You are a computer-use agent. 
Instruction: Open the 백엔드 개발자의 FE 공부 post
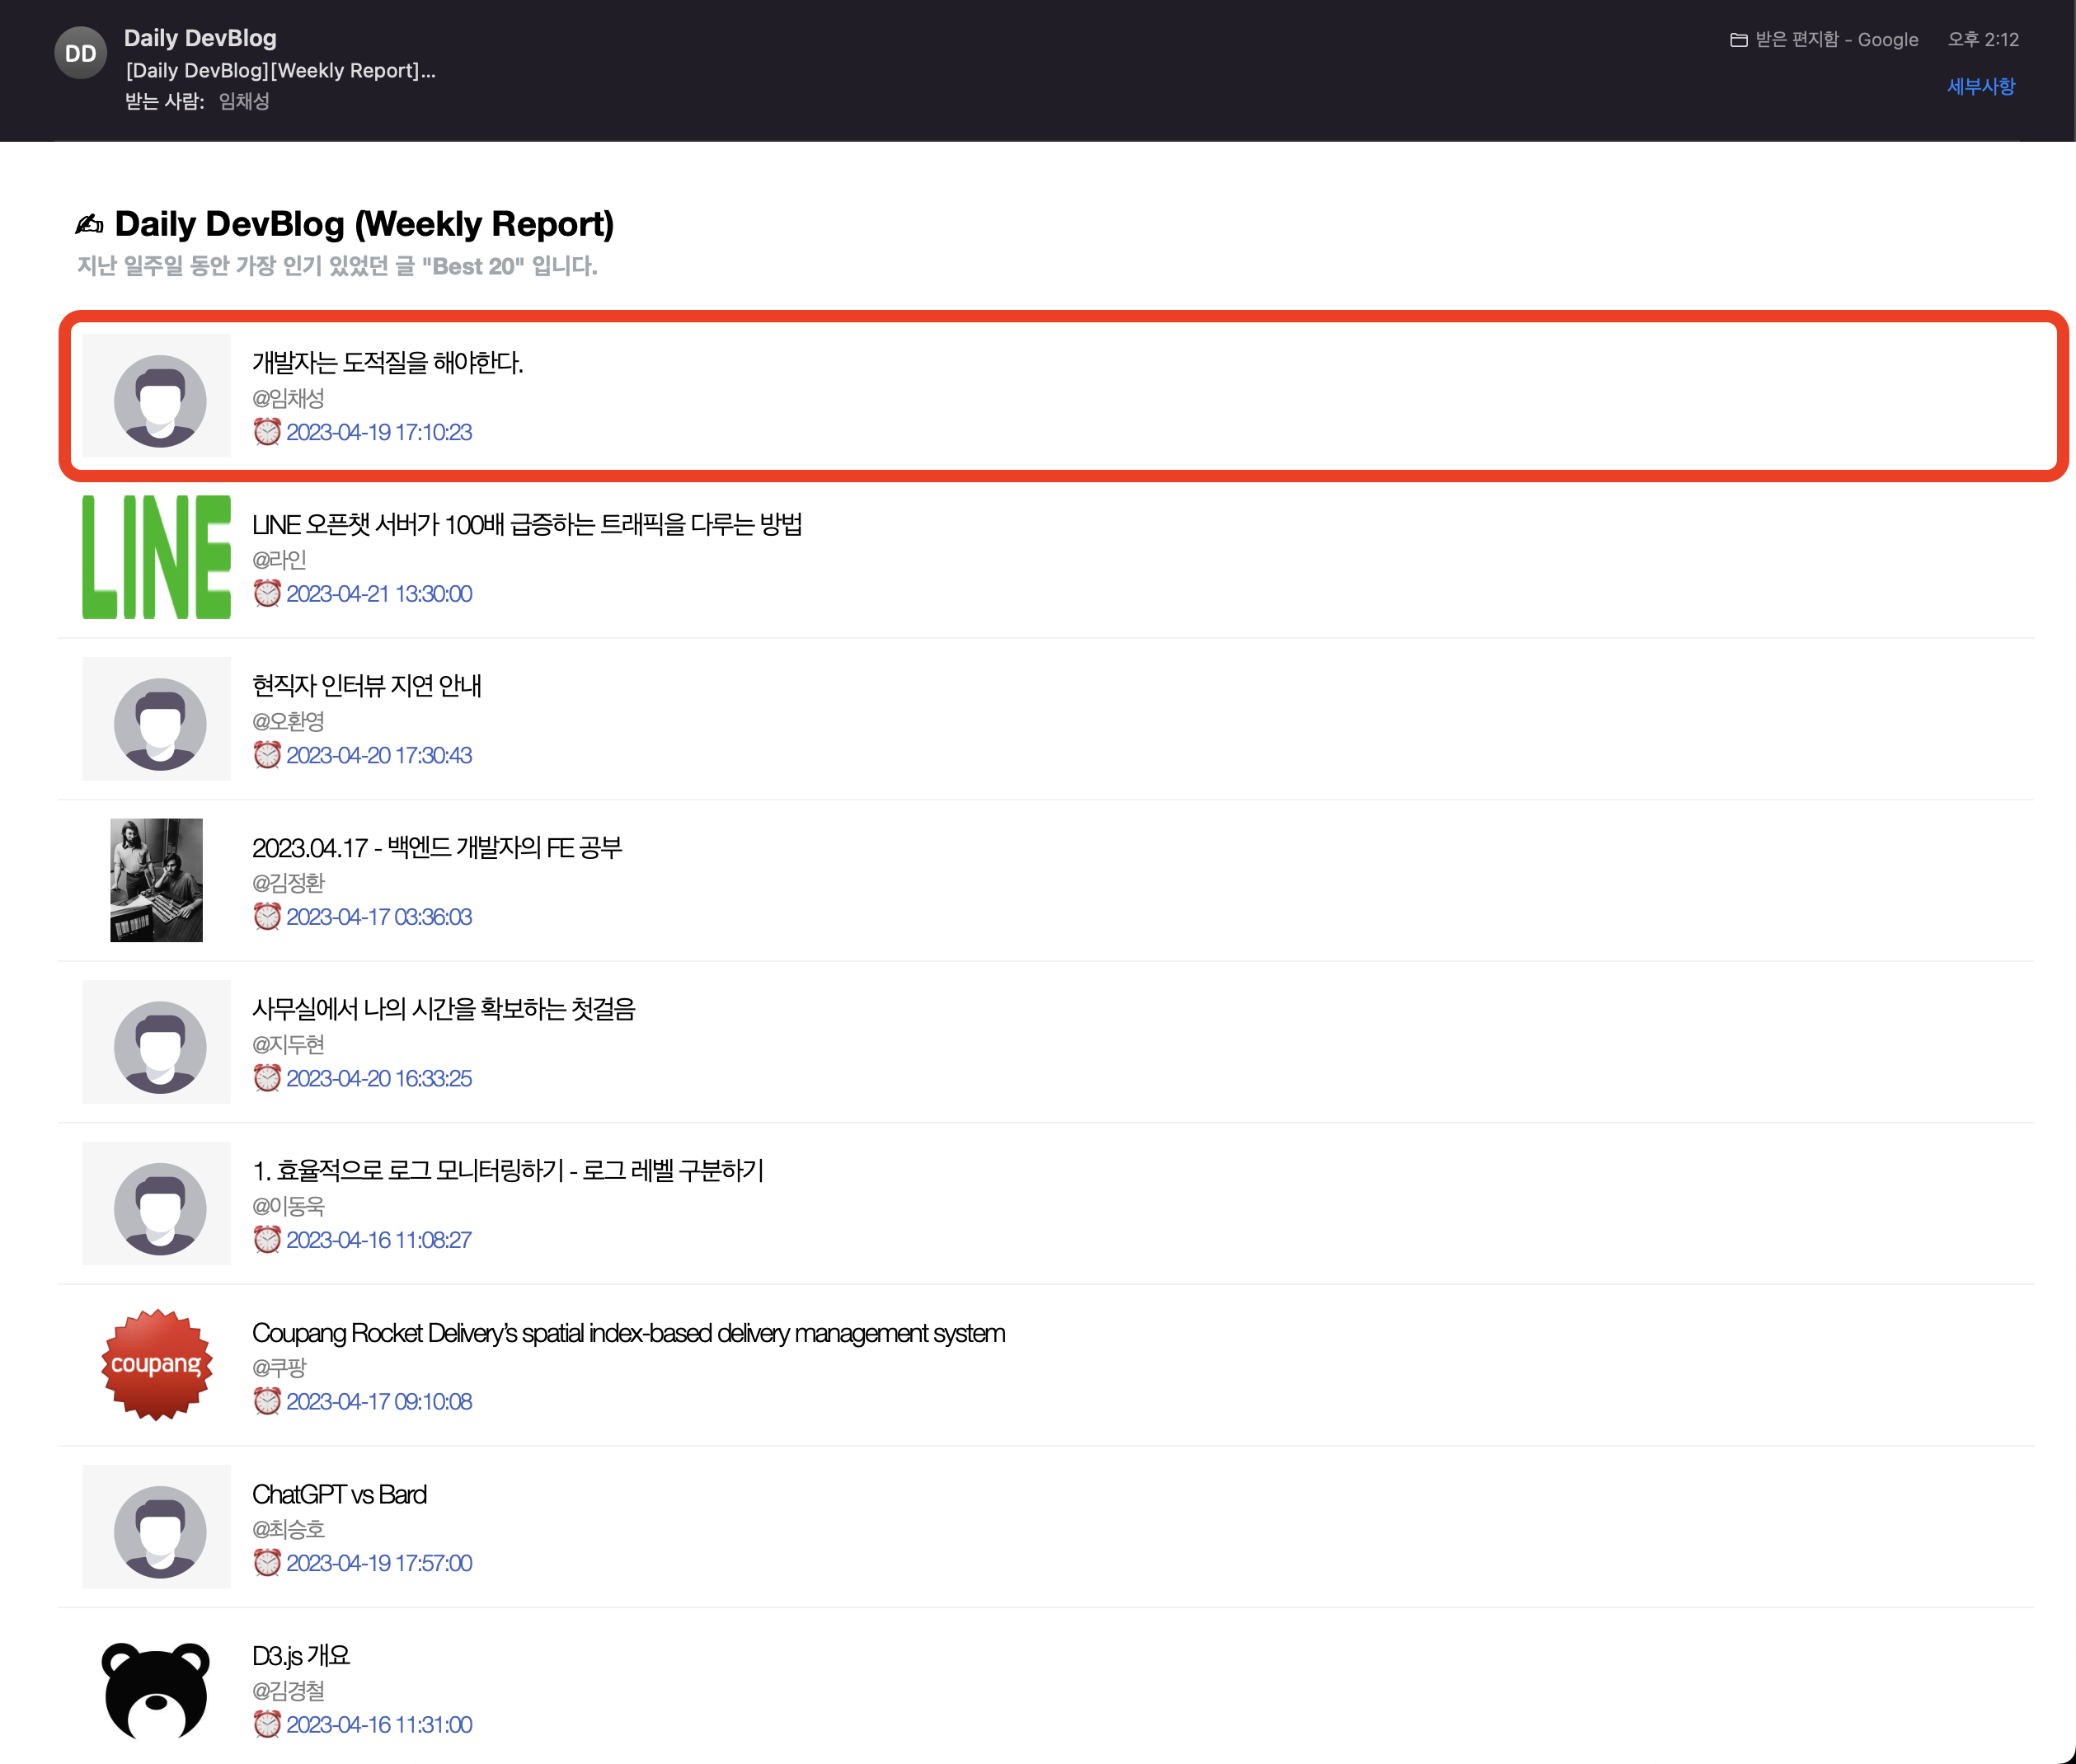436,847
